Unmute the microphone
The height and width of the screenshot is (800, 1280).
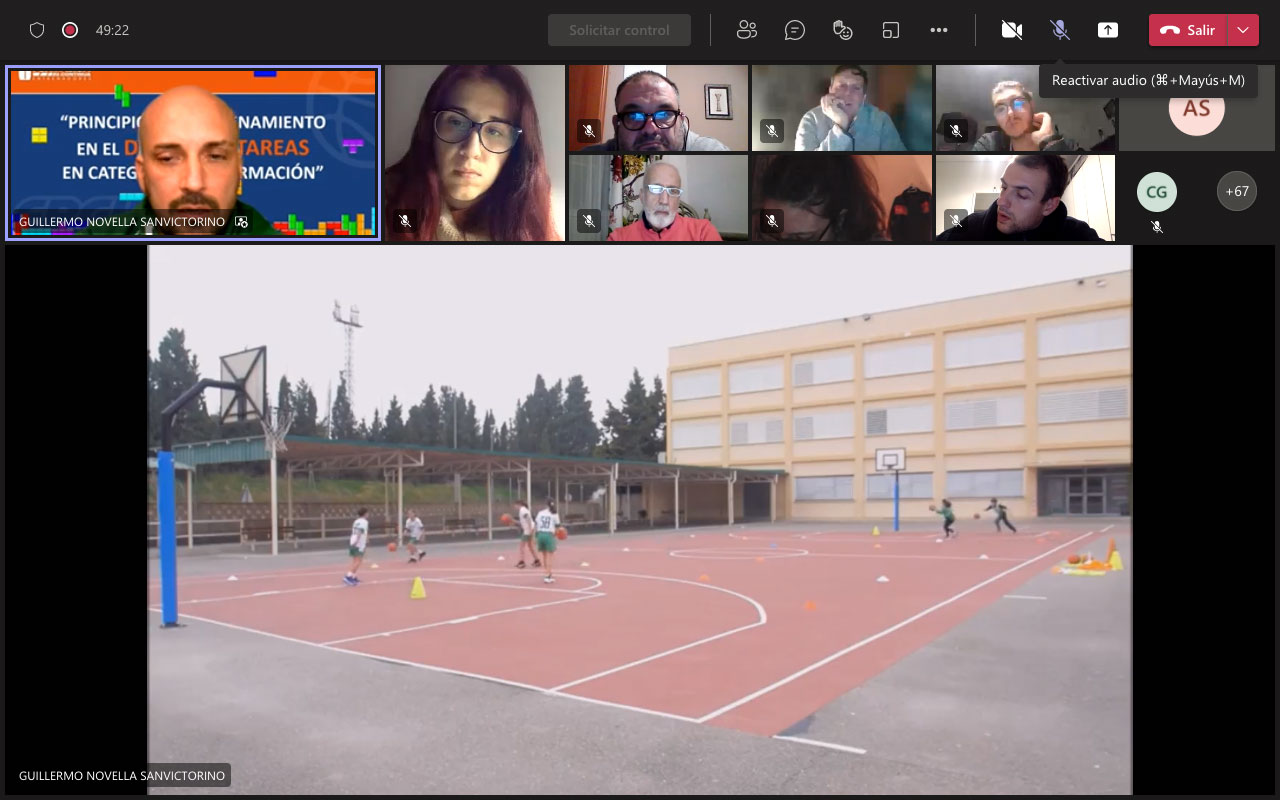(1060, 30)
